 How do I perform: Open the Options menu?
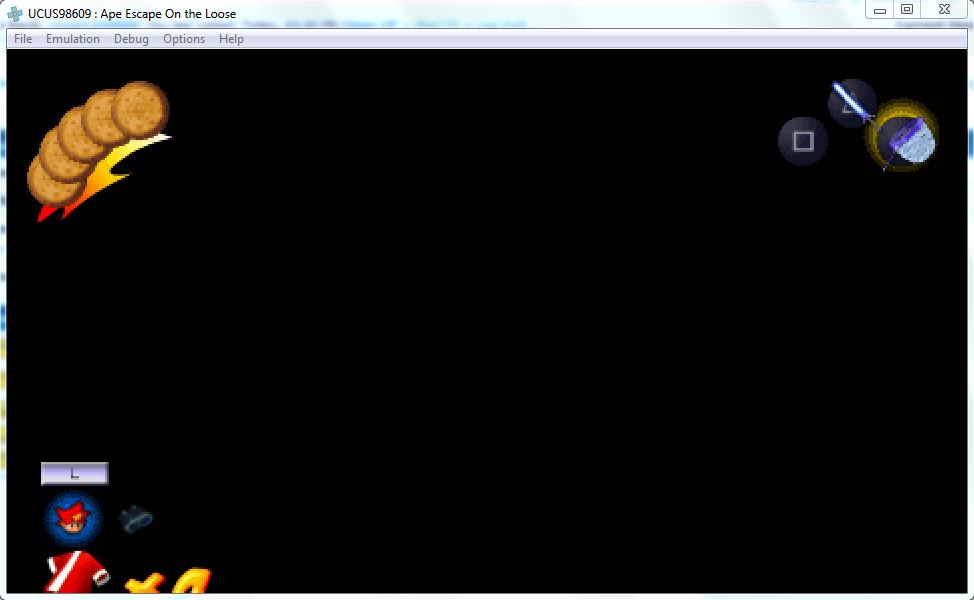(x=184, y=39)
